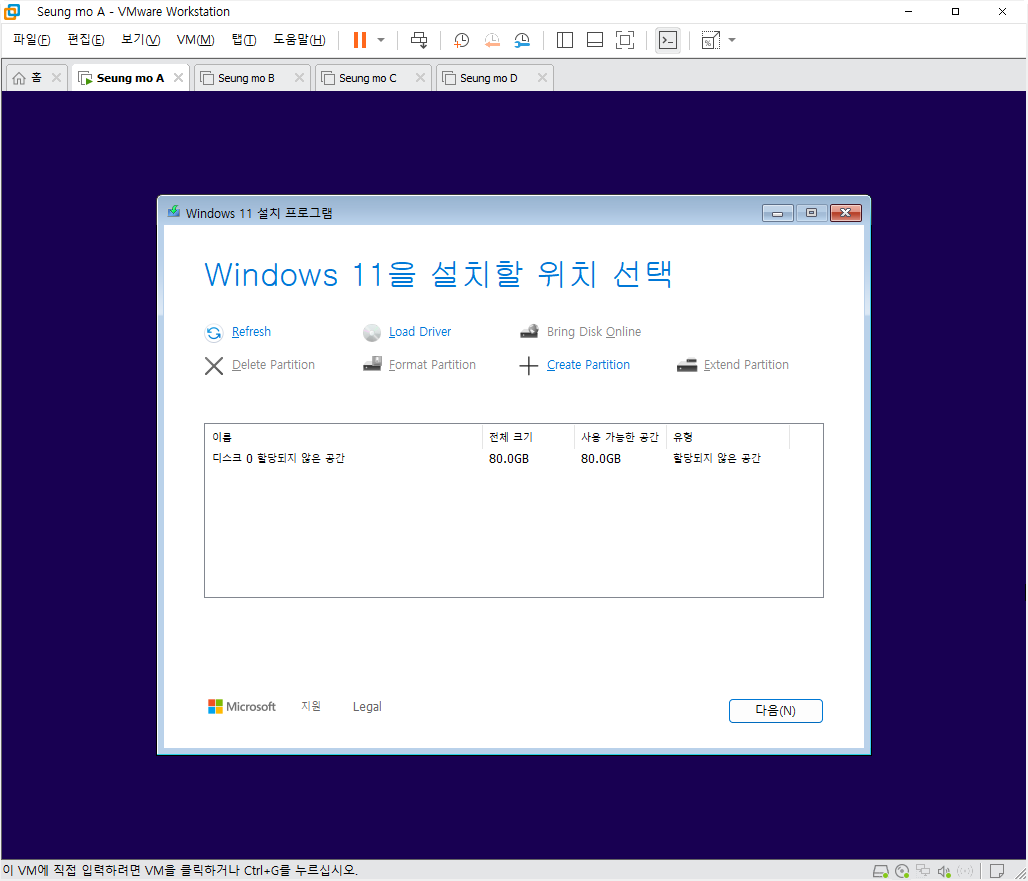Open the 도움말(H) menu

pos(299,40)
